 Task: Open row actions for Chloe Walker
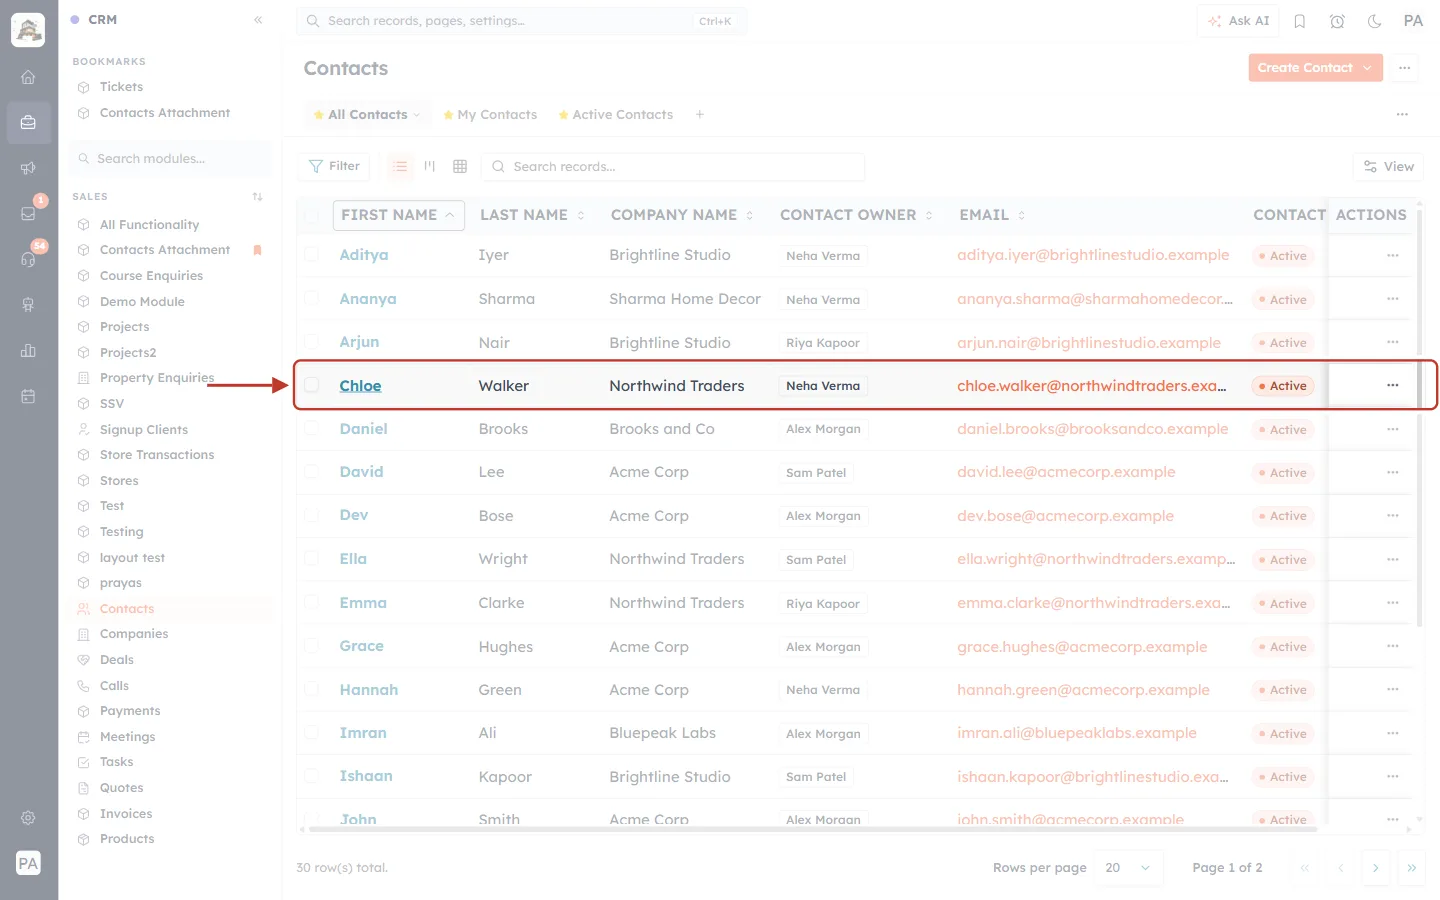coord(1393,385)
